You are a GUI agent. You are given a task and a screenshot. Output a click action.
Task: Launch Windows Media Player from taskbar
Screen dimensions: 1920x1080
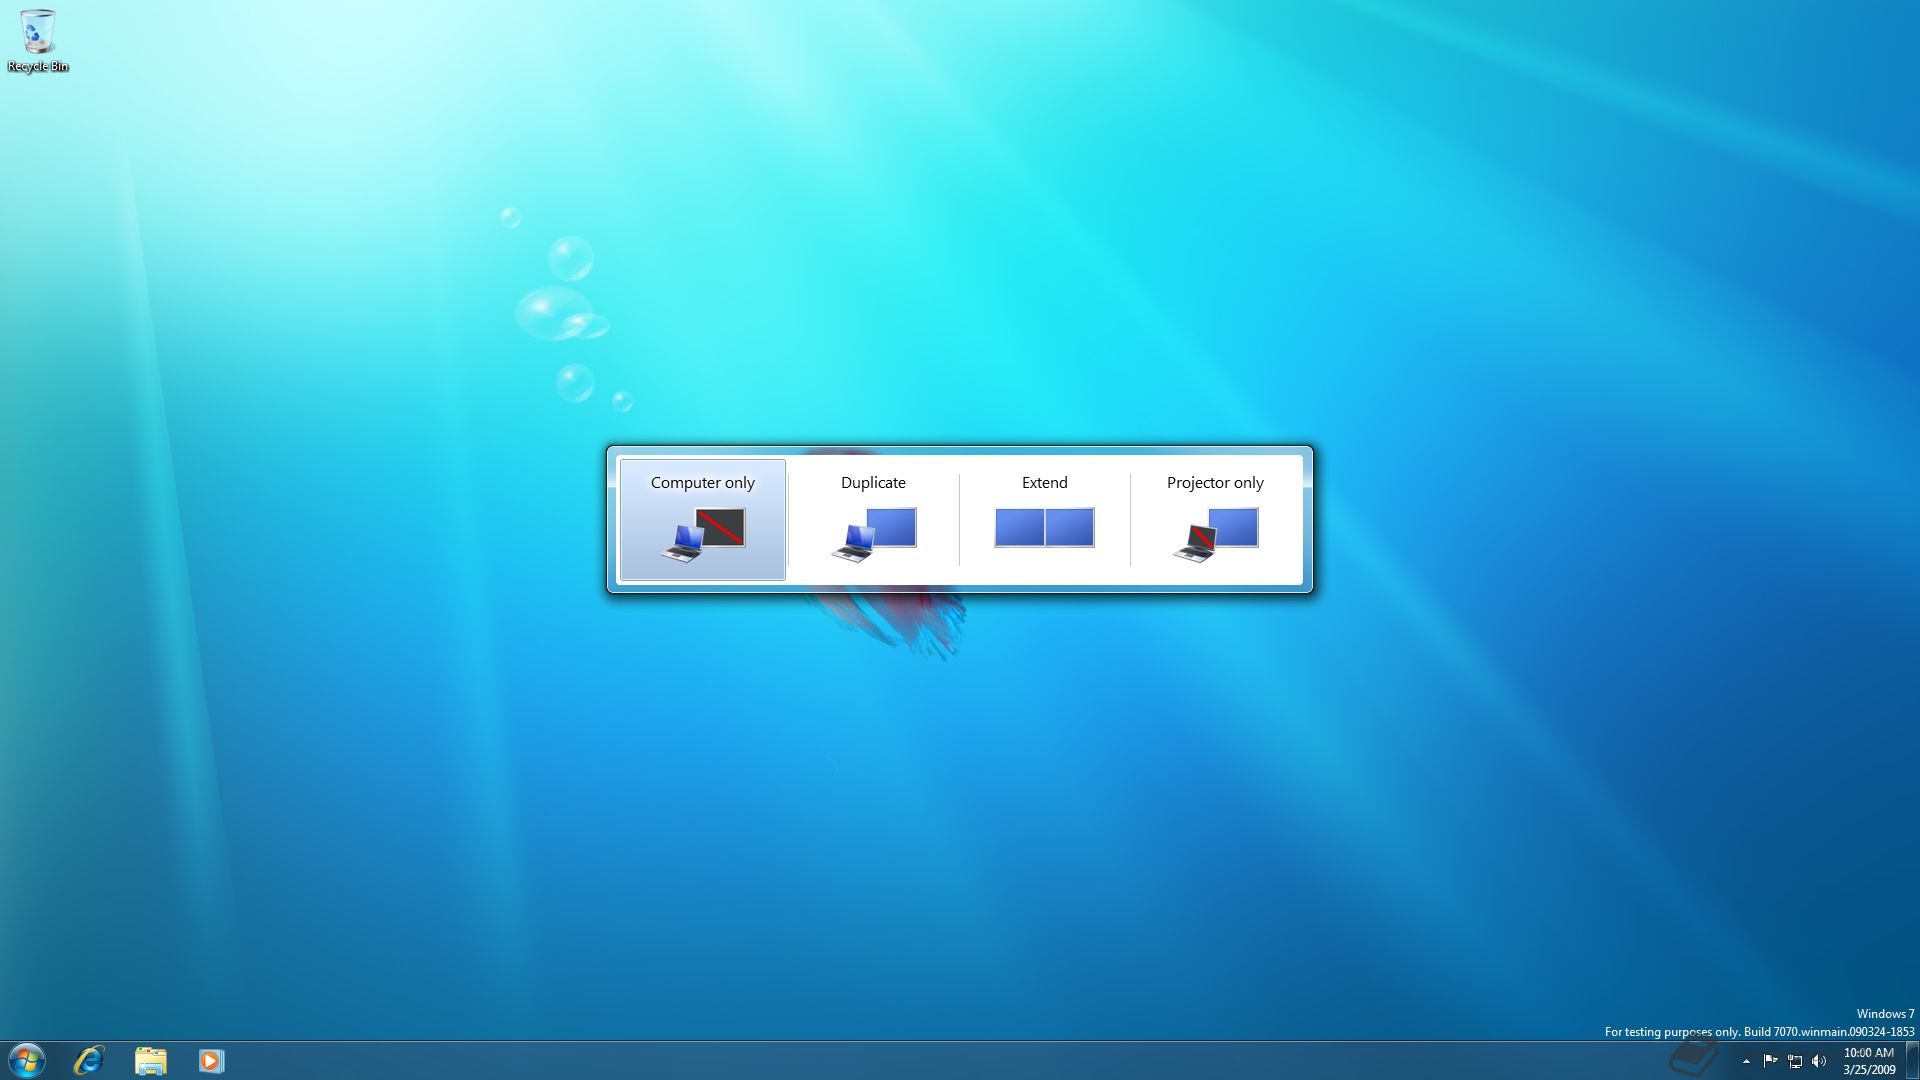tap(211, 1060)
